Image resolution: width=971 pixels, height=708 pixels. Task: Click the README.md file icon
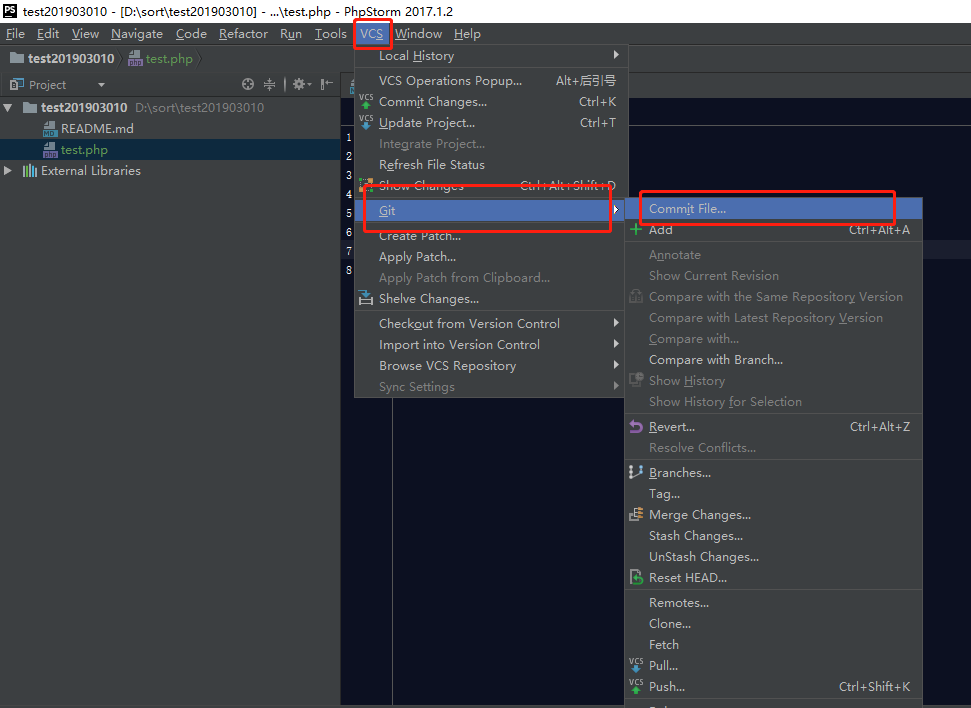coord(50,129)
